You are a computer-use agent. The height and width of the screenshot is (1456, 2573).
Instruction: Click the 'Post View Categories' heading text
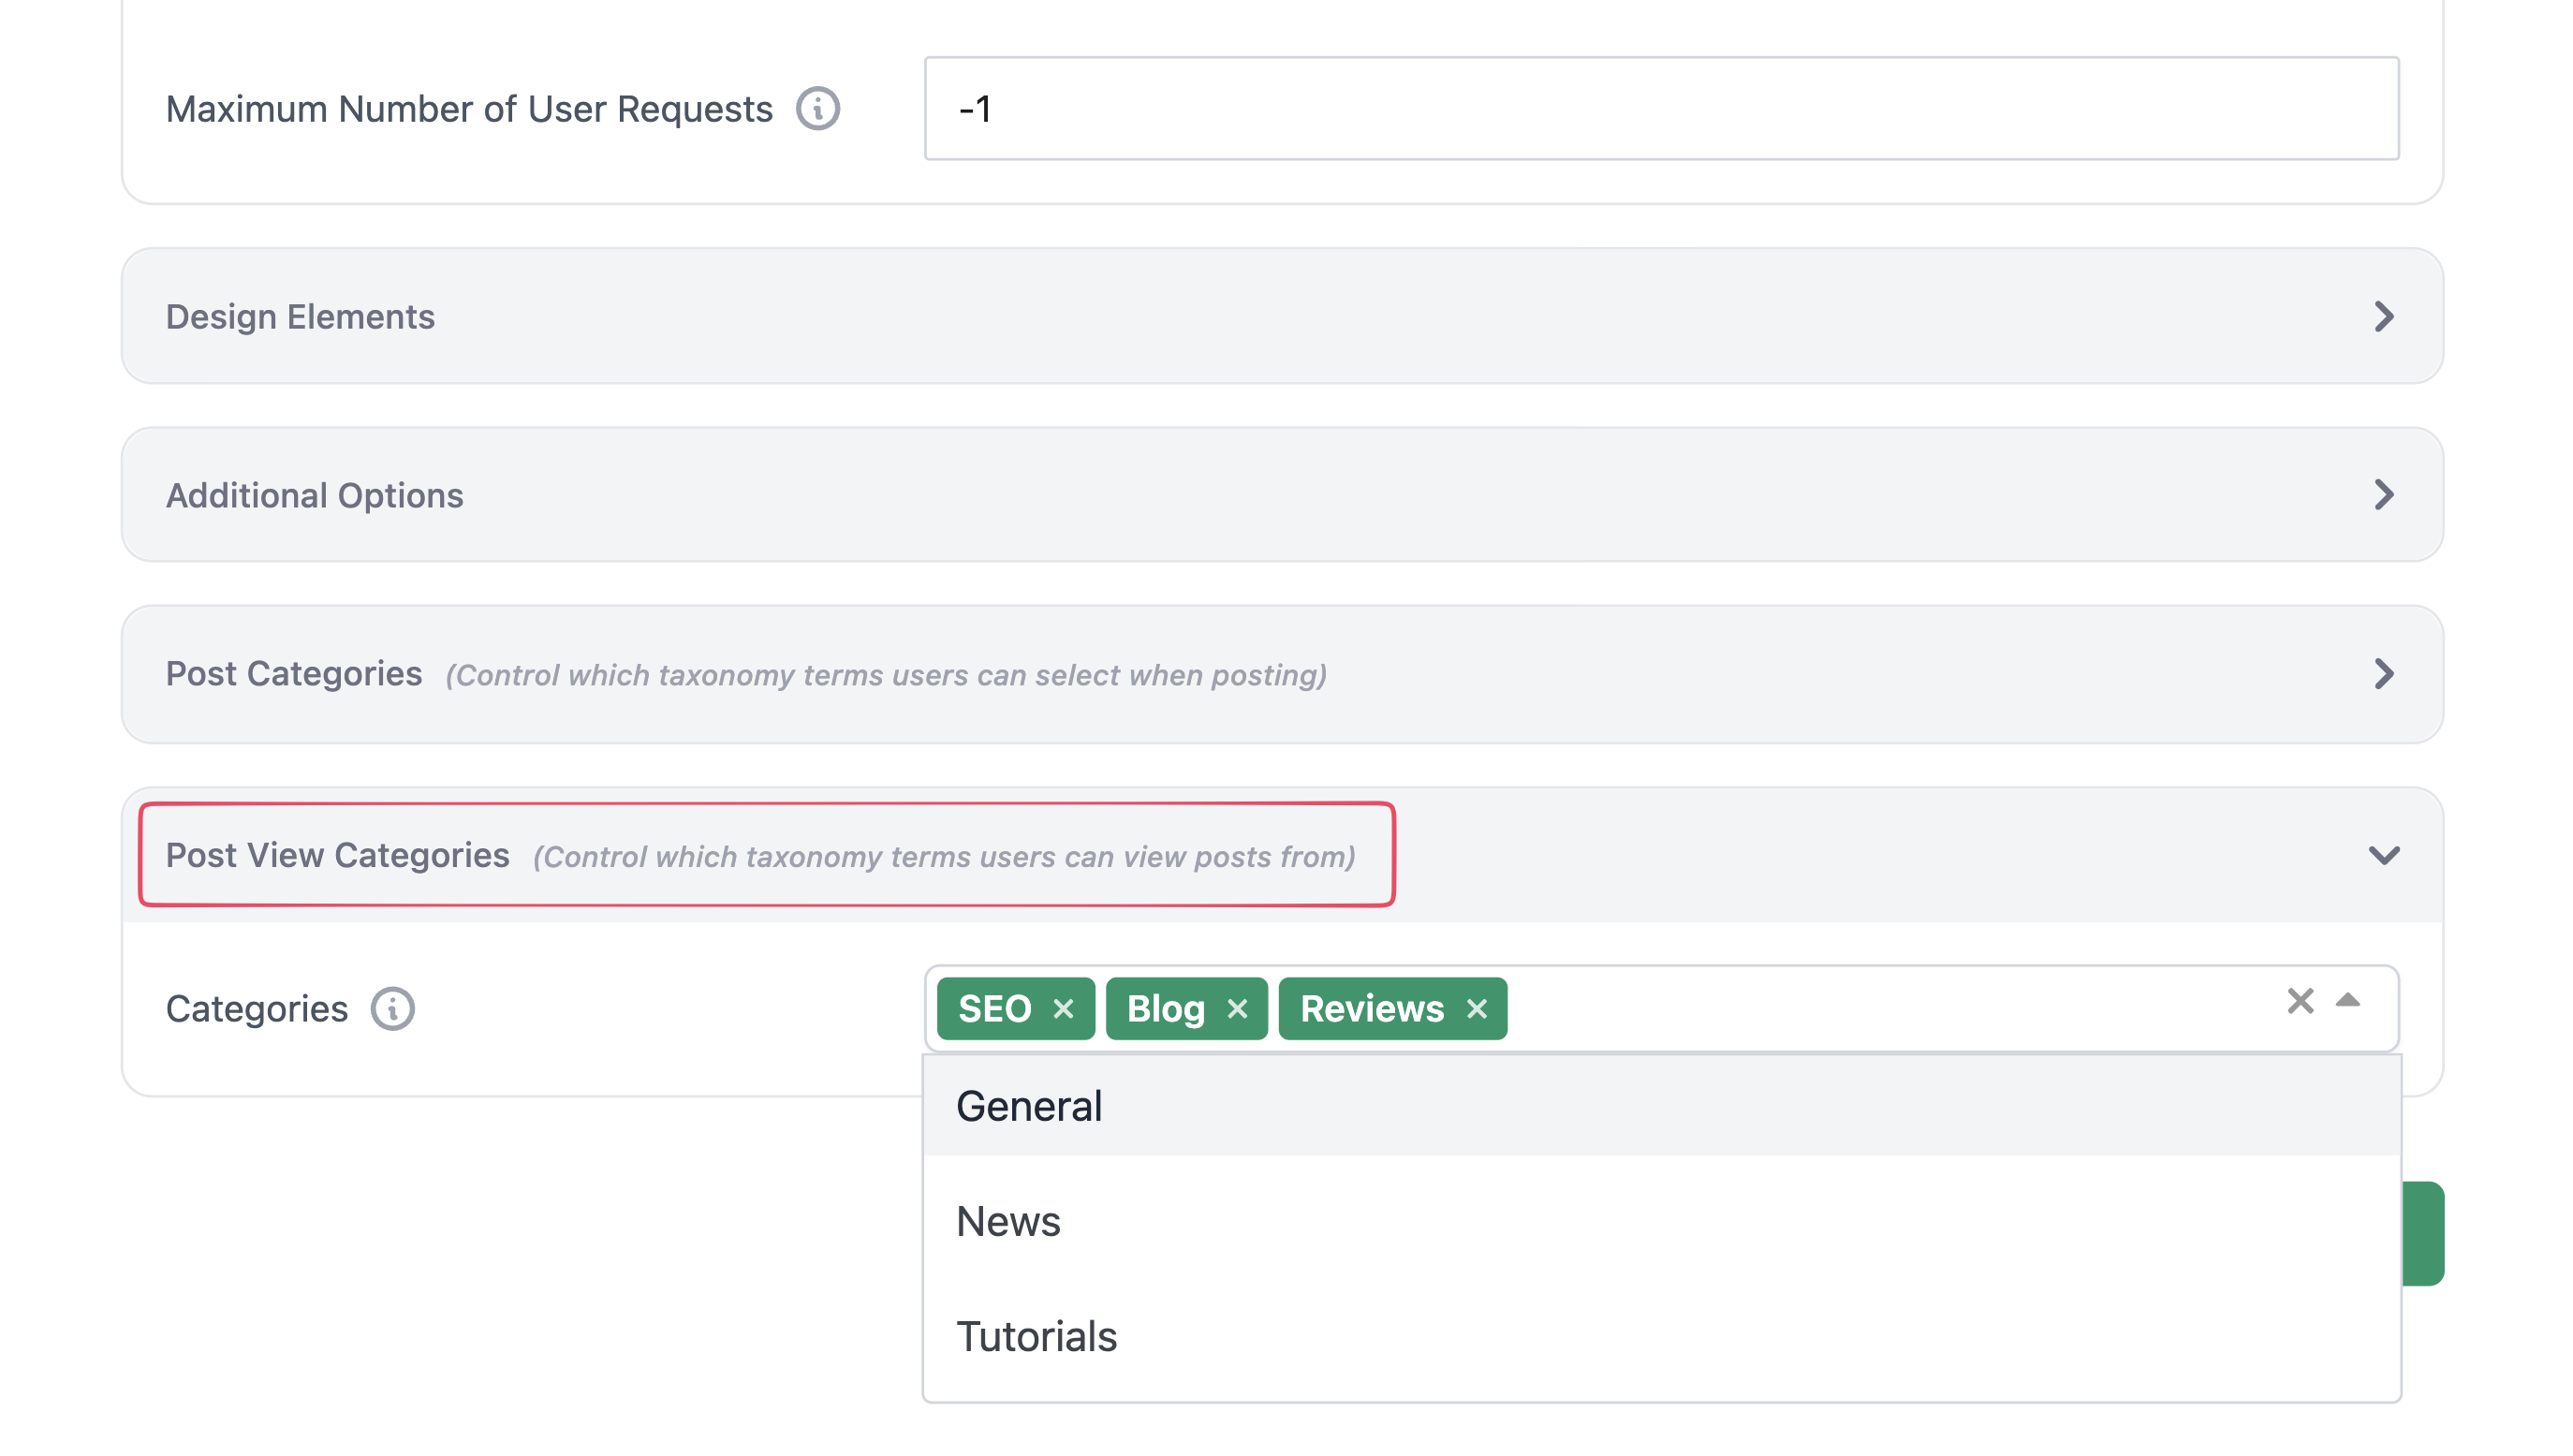click(337, 855)
